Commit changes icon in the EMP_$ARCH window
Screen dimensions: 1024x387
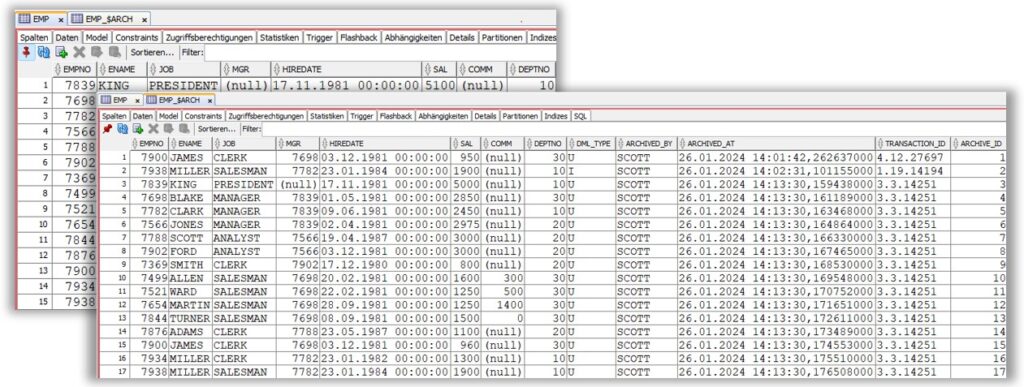tap(168, 129)
